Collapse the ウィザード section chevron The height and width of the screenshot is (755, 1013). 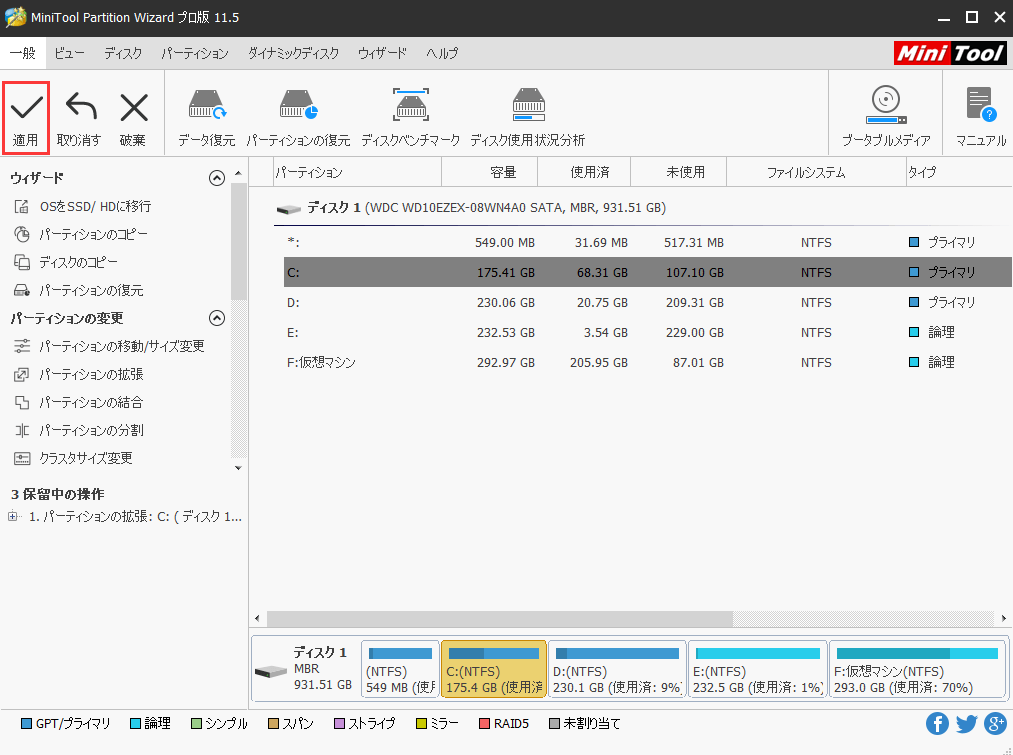(x=216, y=178)
